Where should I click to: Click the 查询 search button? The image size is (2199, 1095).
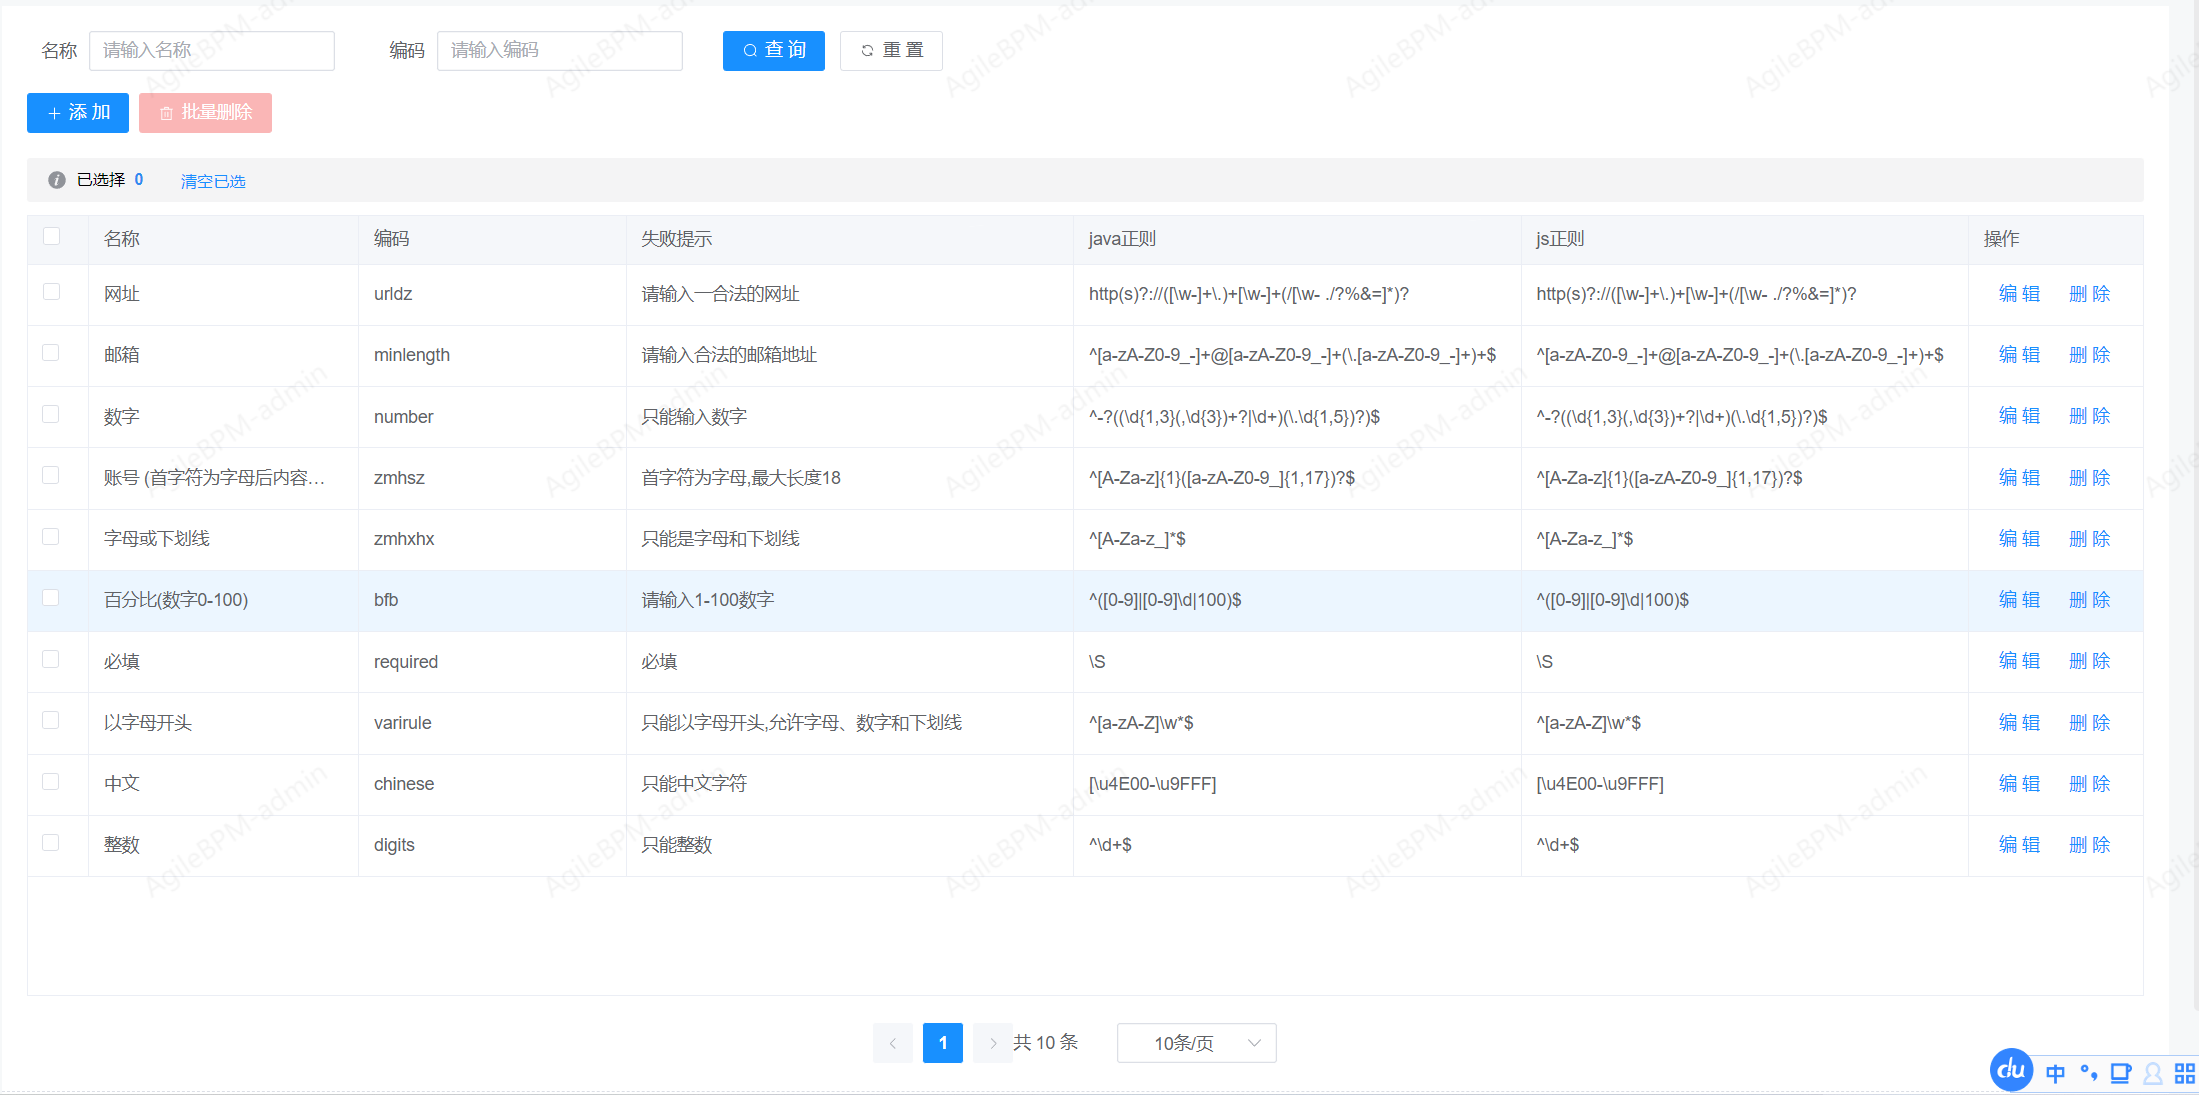pos(774,50)
